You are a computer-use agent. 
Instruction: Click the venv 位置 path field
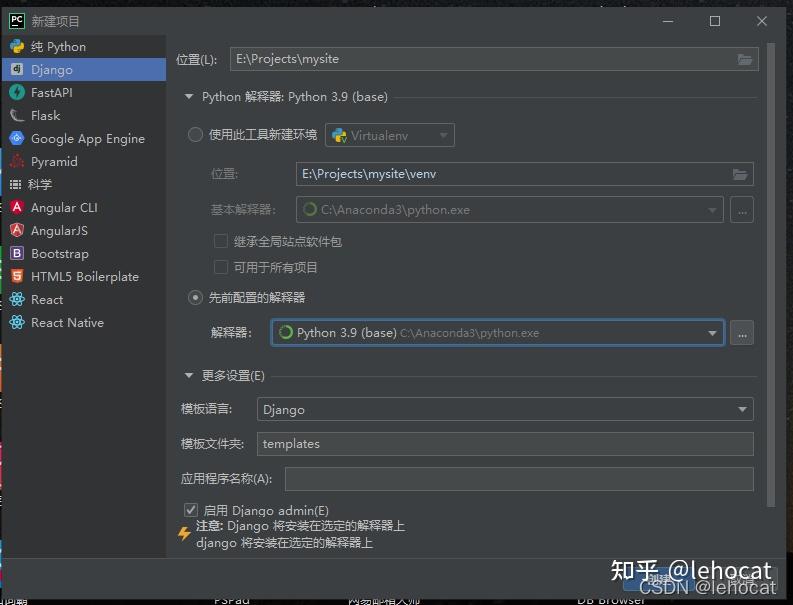pyautogui.click(x=524, y=174)
